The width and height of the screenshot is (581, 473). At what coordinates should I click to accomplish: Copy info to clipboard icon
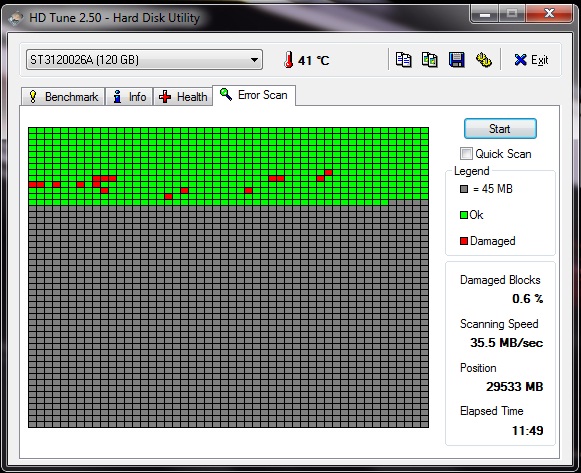403,60
